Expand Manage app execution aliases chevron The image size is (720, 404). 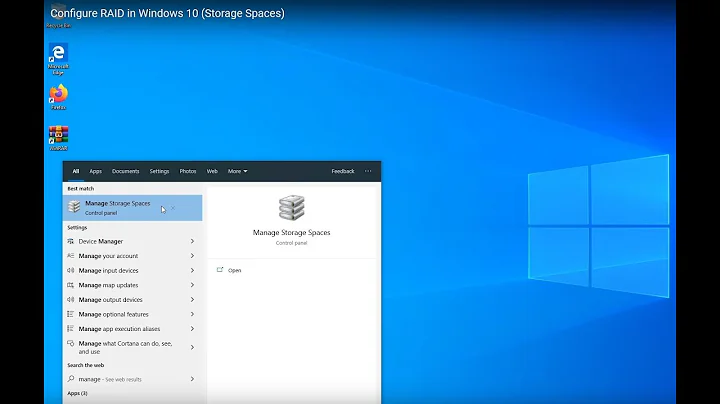pyautogui.click(x=192, y=329)
